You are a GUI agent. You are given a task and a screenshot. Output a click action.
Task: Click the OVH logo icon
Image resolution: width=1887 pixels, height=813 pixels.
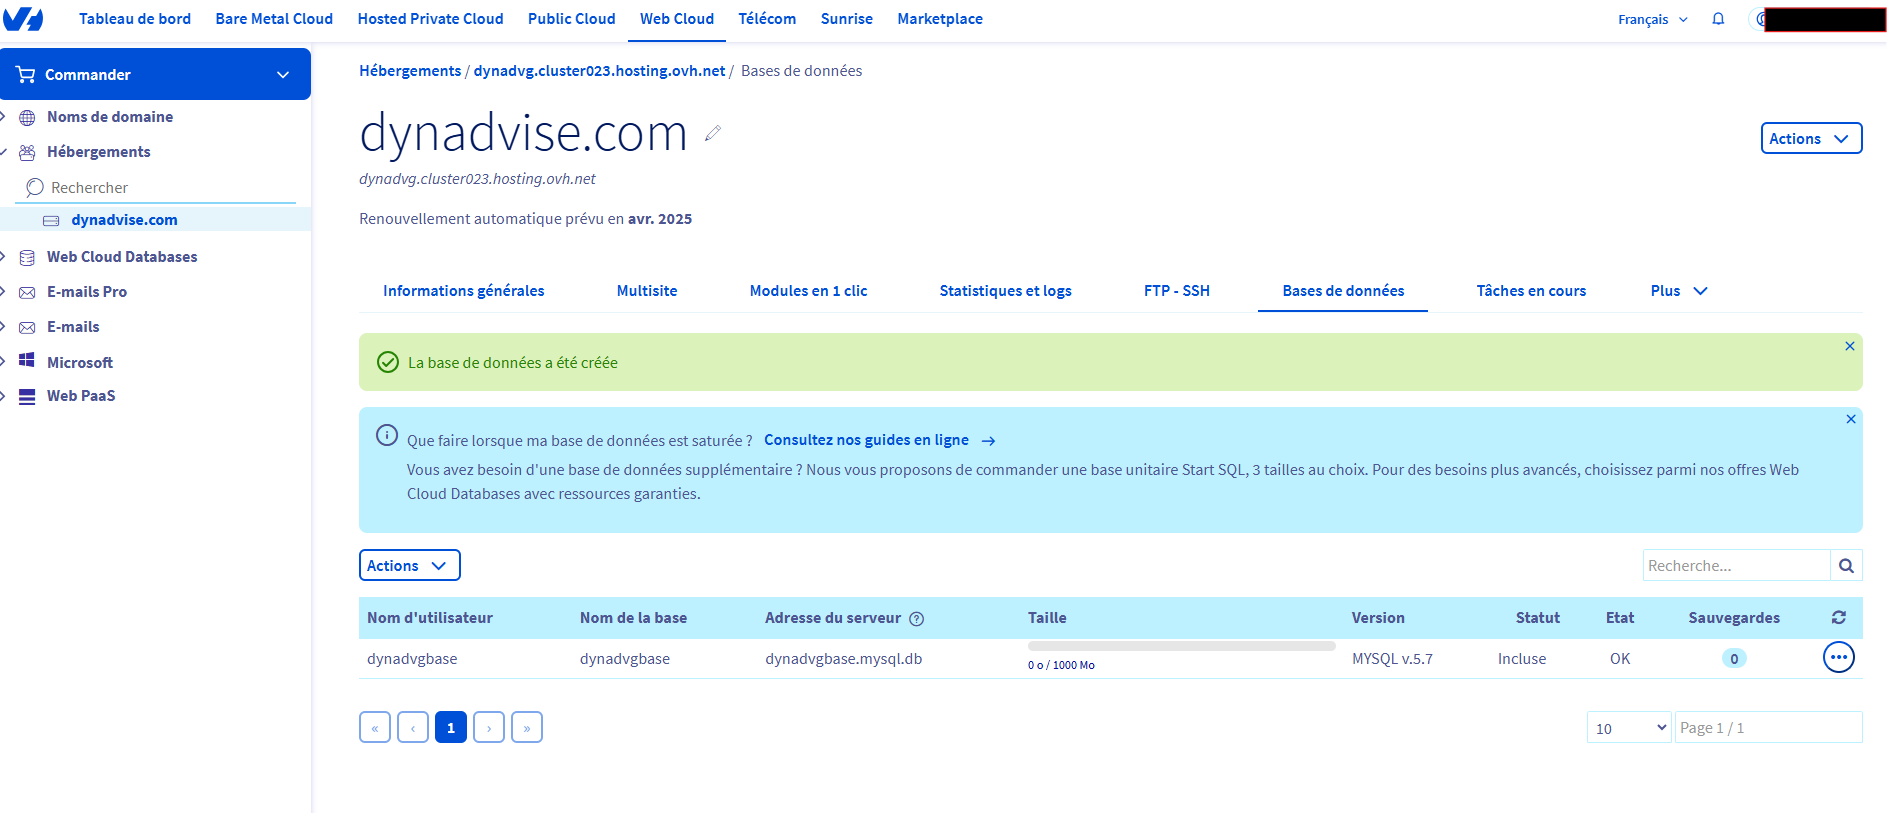(23, 18)
